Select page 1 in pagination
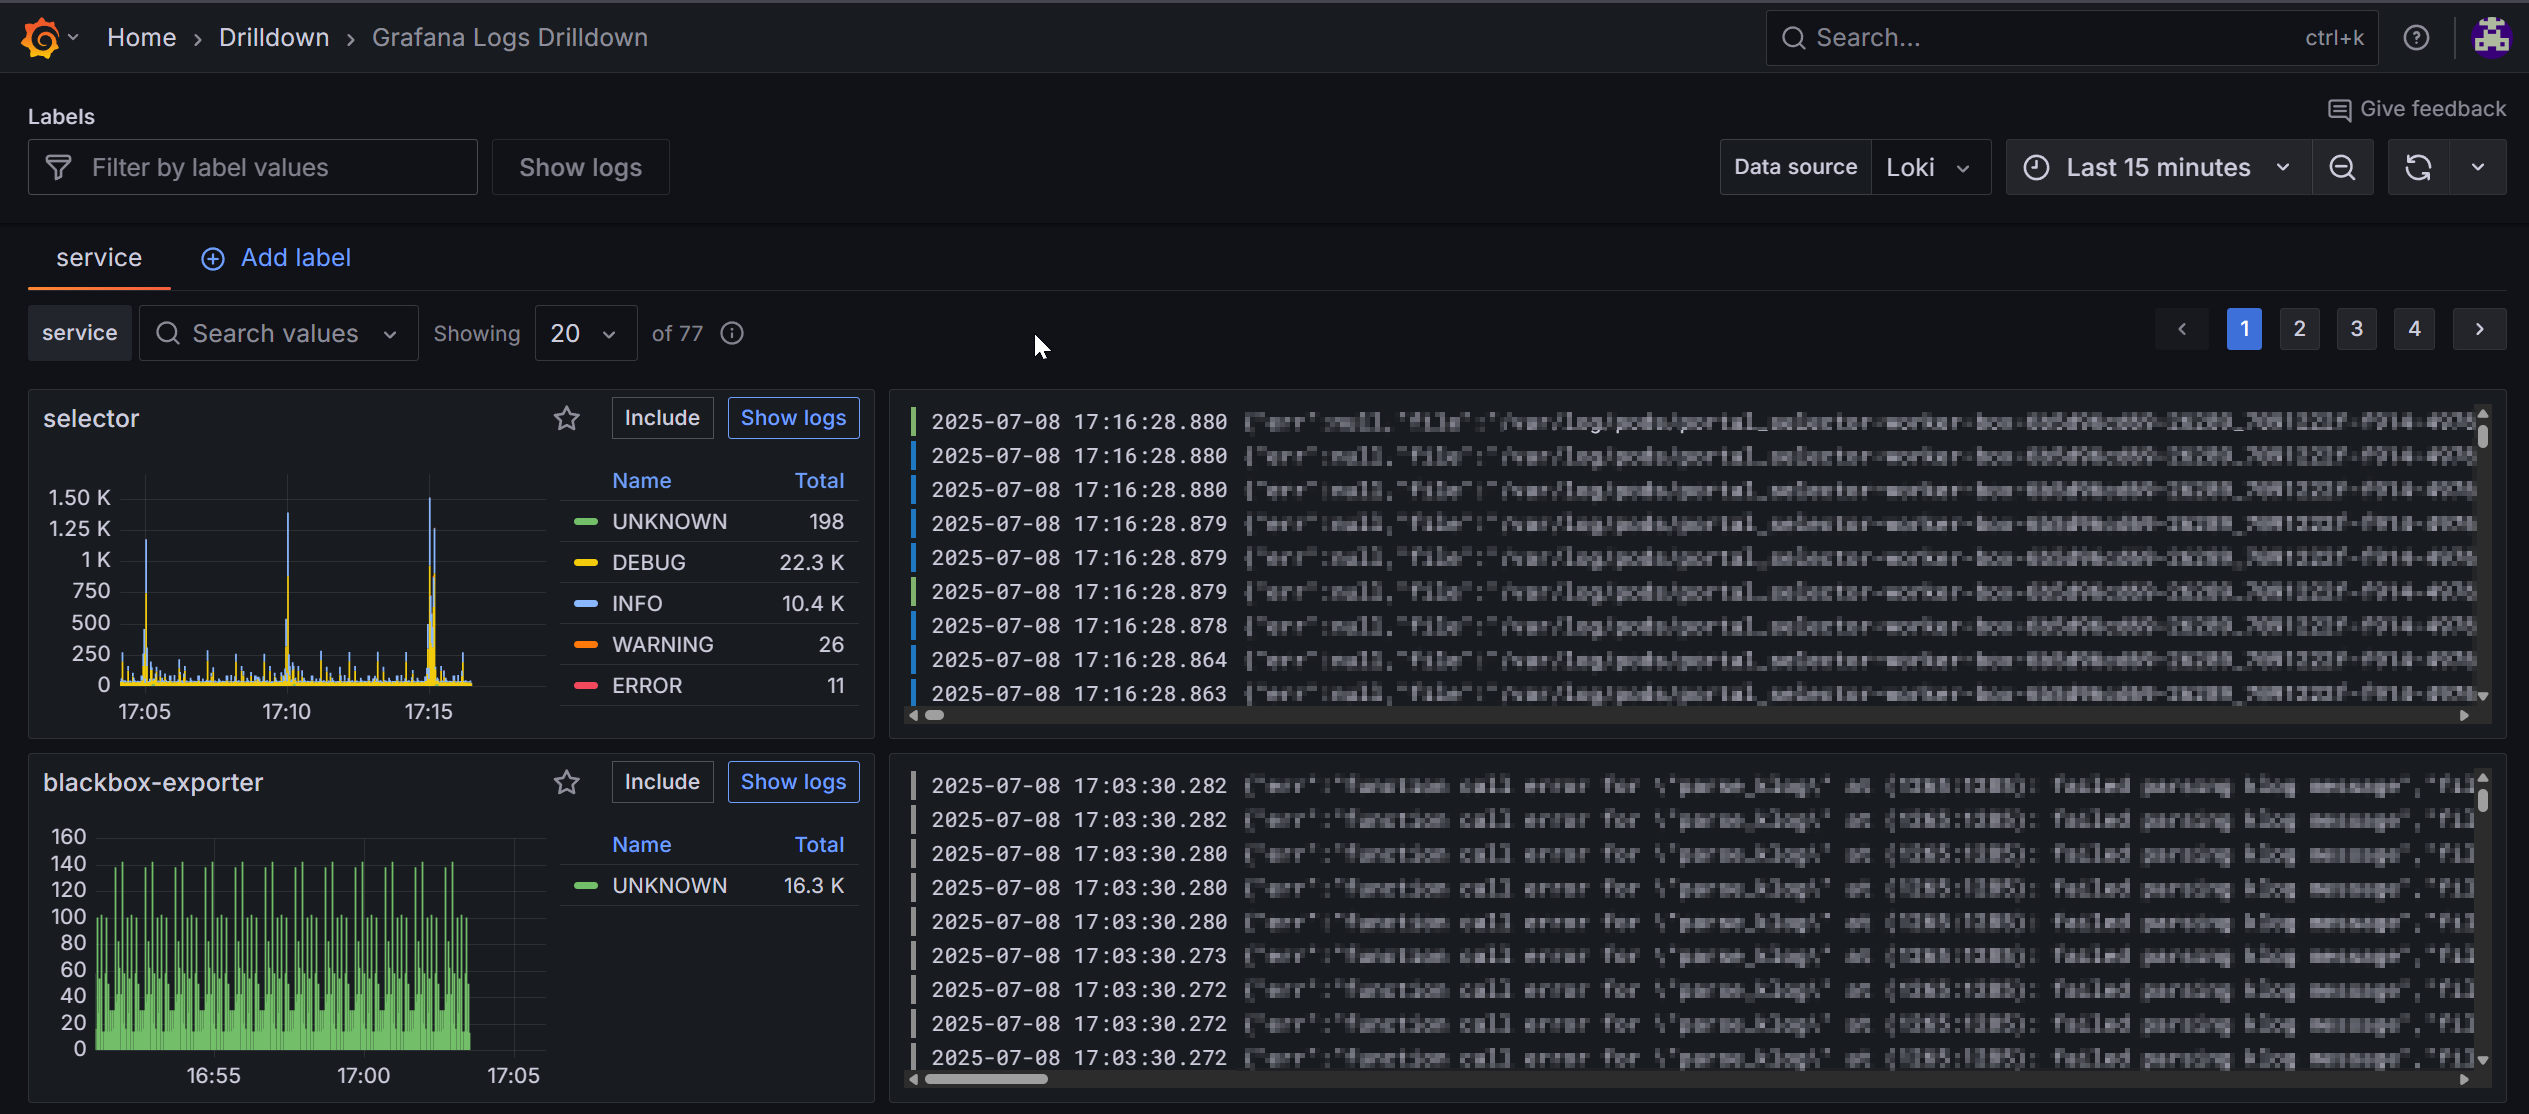Image resolution: width=2529 pixels, height=1114 pixels. (x=2244, y=329)
